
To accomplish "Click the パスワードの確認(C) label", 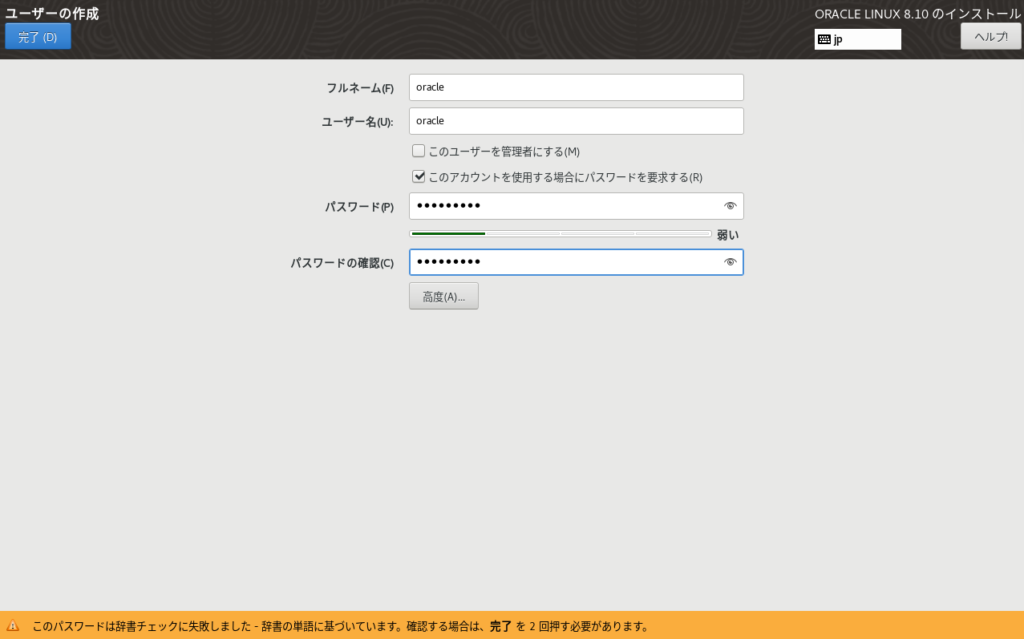I will pos(341,263).
